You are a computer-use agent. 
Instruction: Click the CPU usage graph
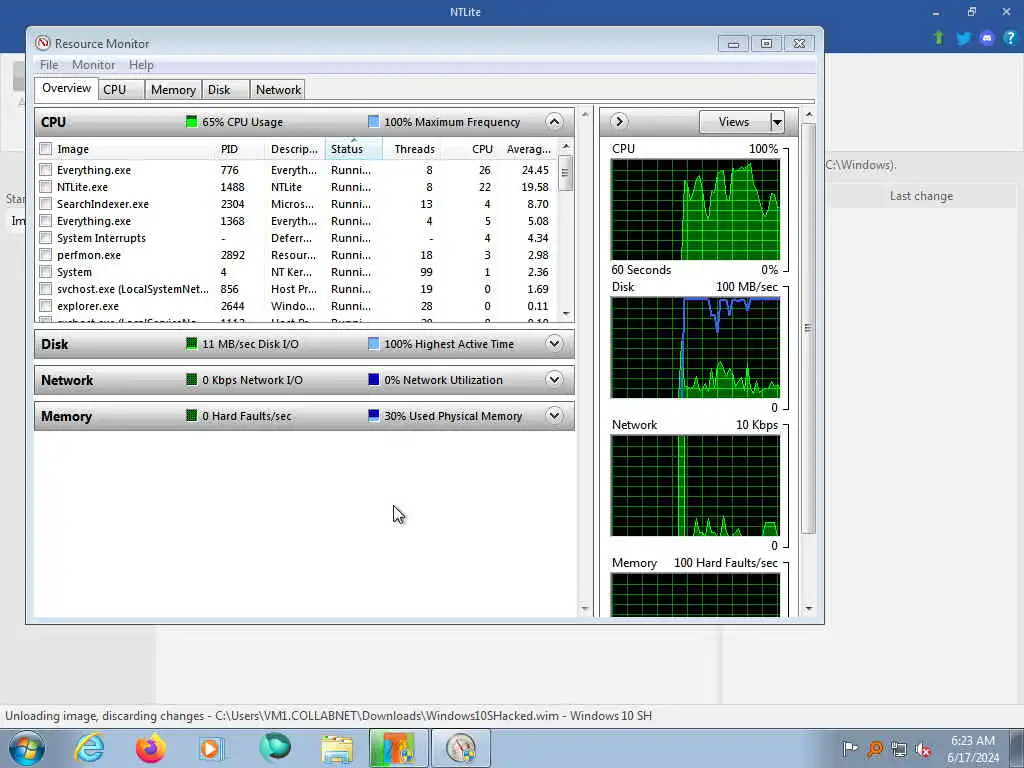click(x=696, y=210)
